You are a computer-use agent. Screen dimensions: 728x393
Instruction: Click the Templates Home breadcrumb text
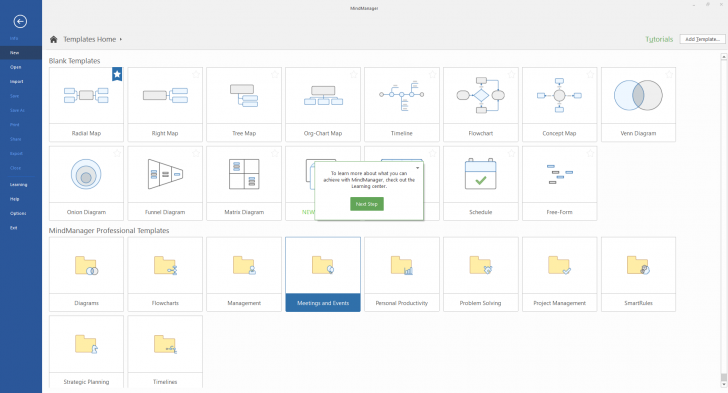pyautogui.click(x=90, y=39)
